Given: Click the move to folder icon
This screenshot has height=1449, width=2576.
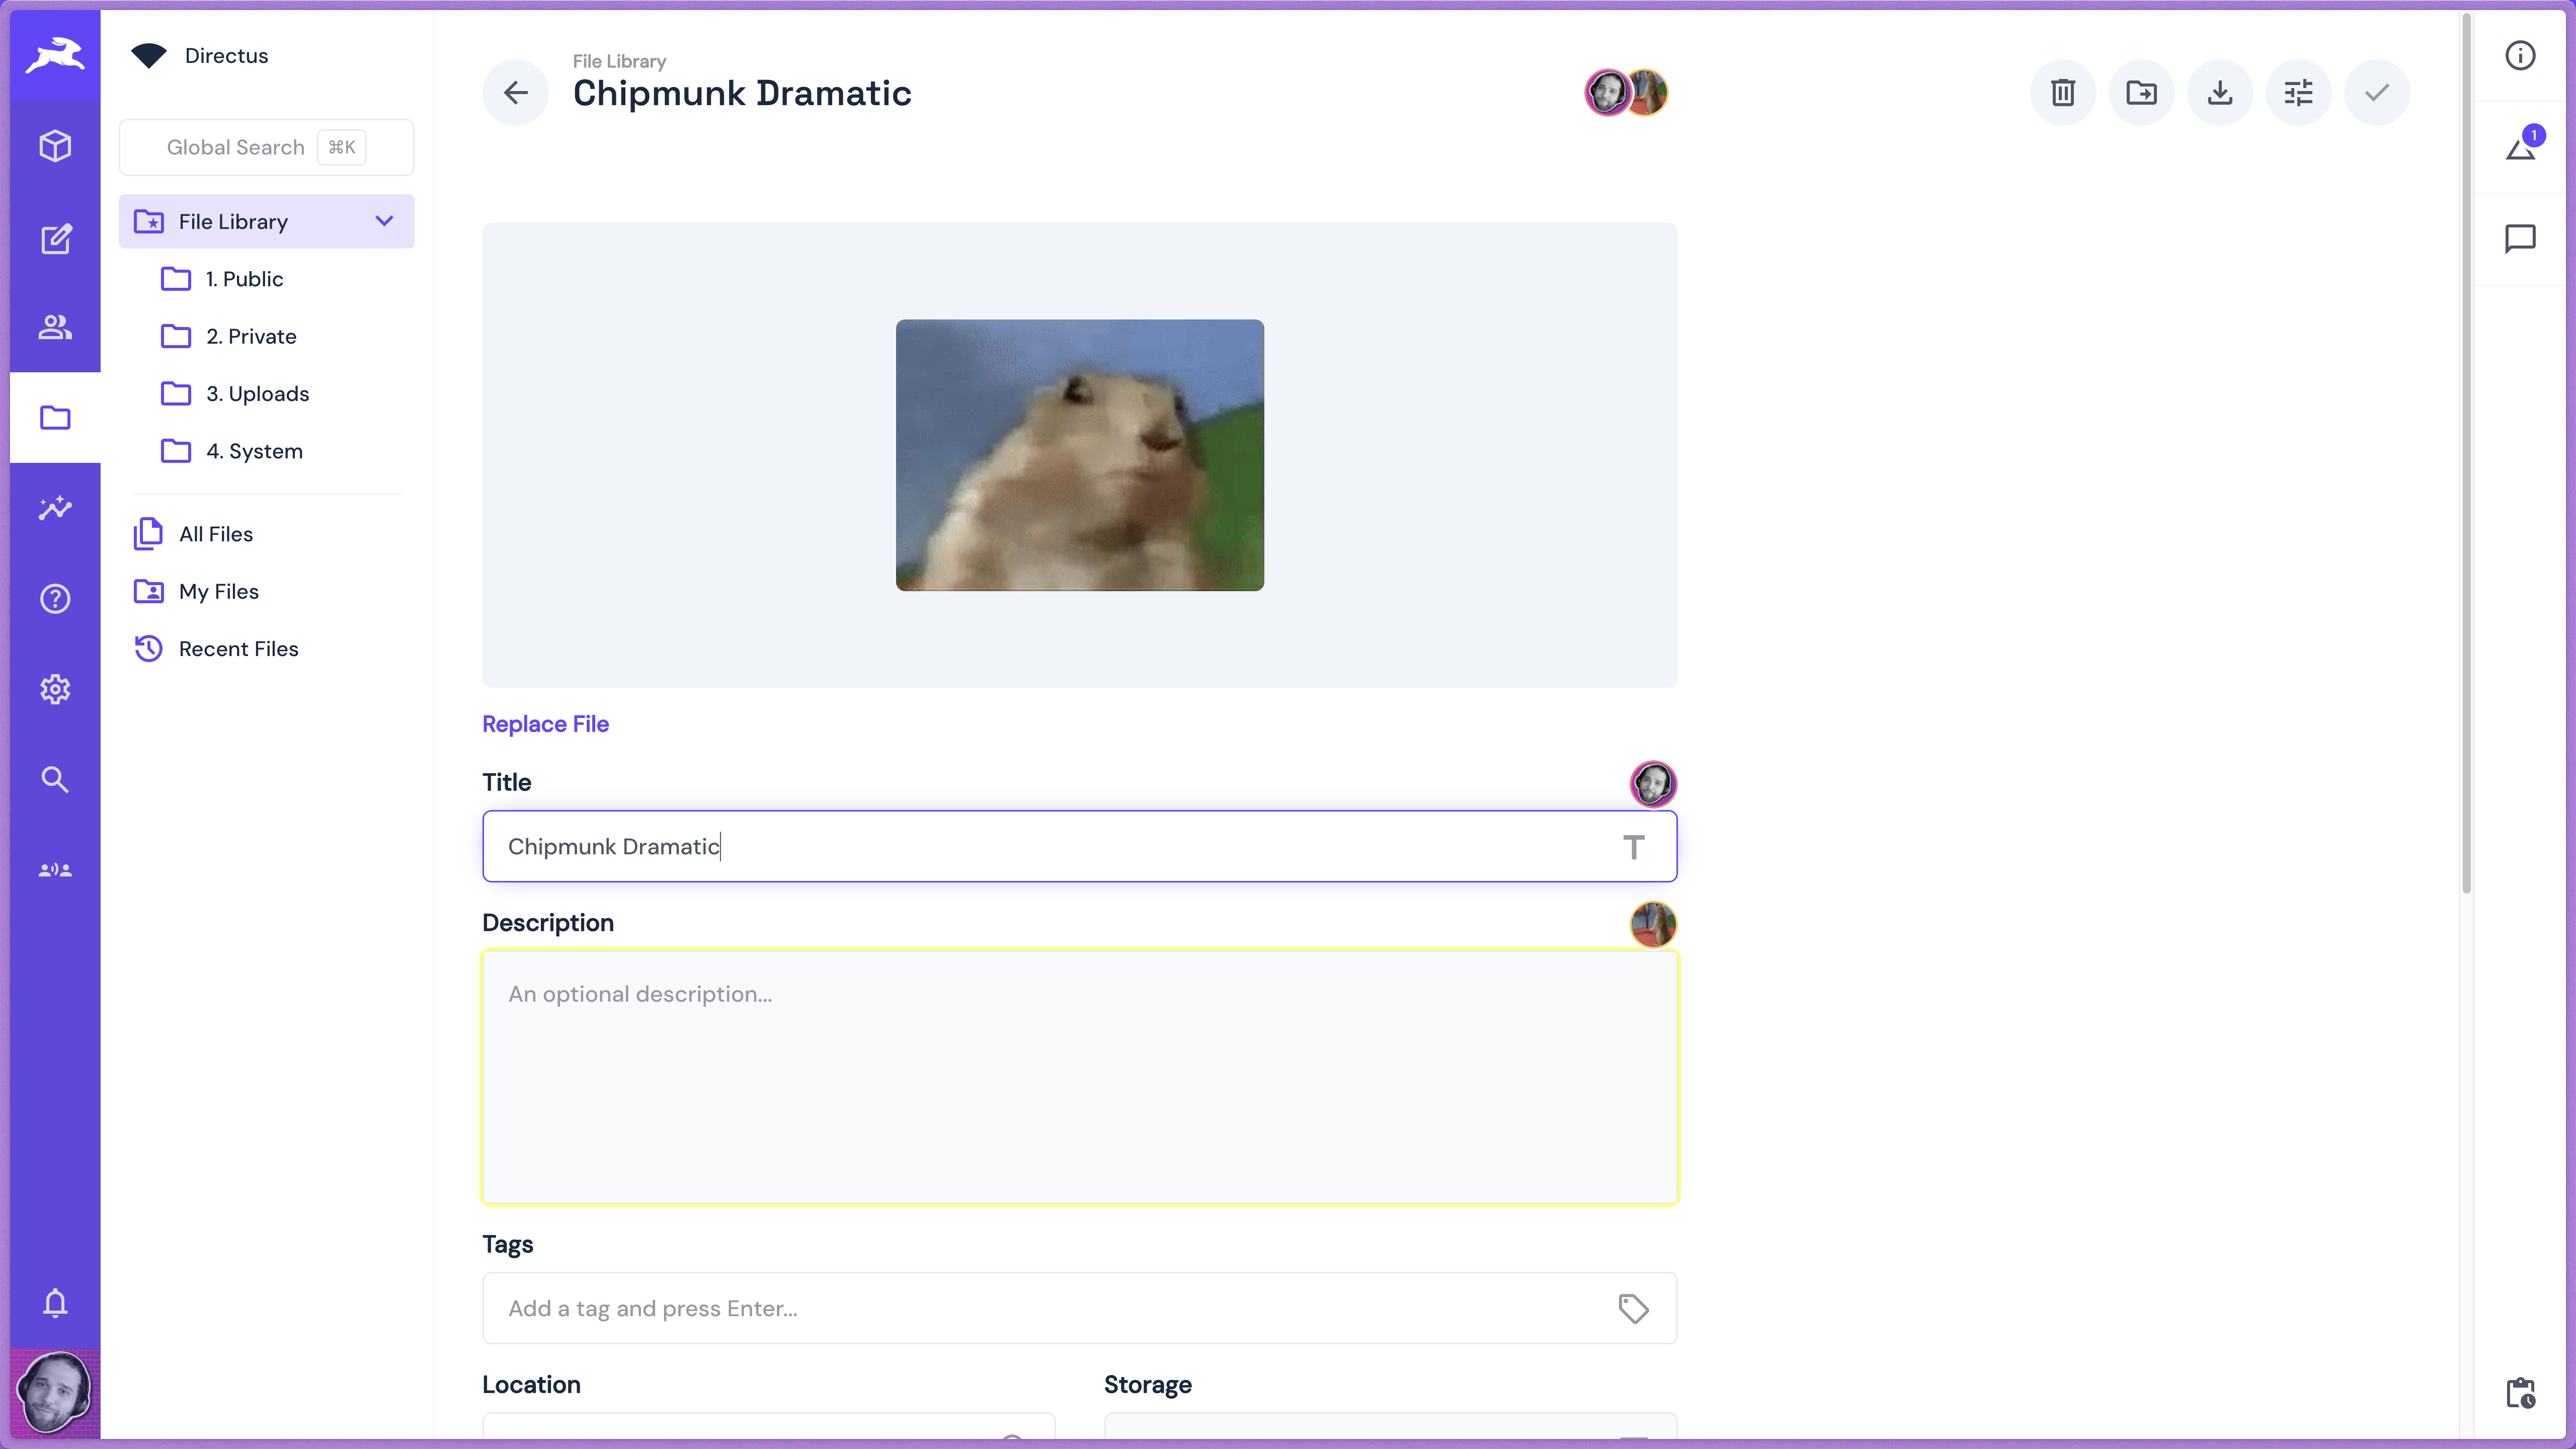Looking at the screenshot, I should [x=2141, y=93].
